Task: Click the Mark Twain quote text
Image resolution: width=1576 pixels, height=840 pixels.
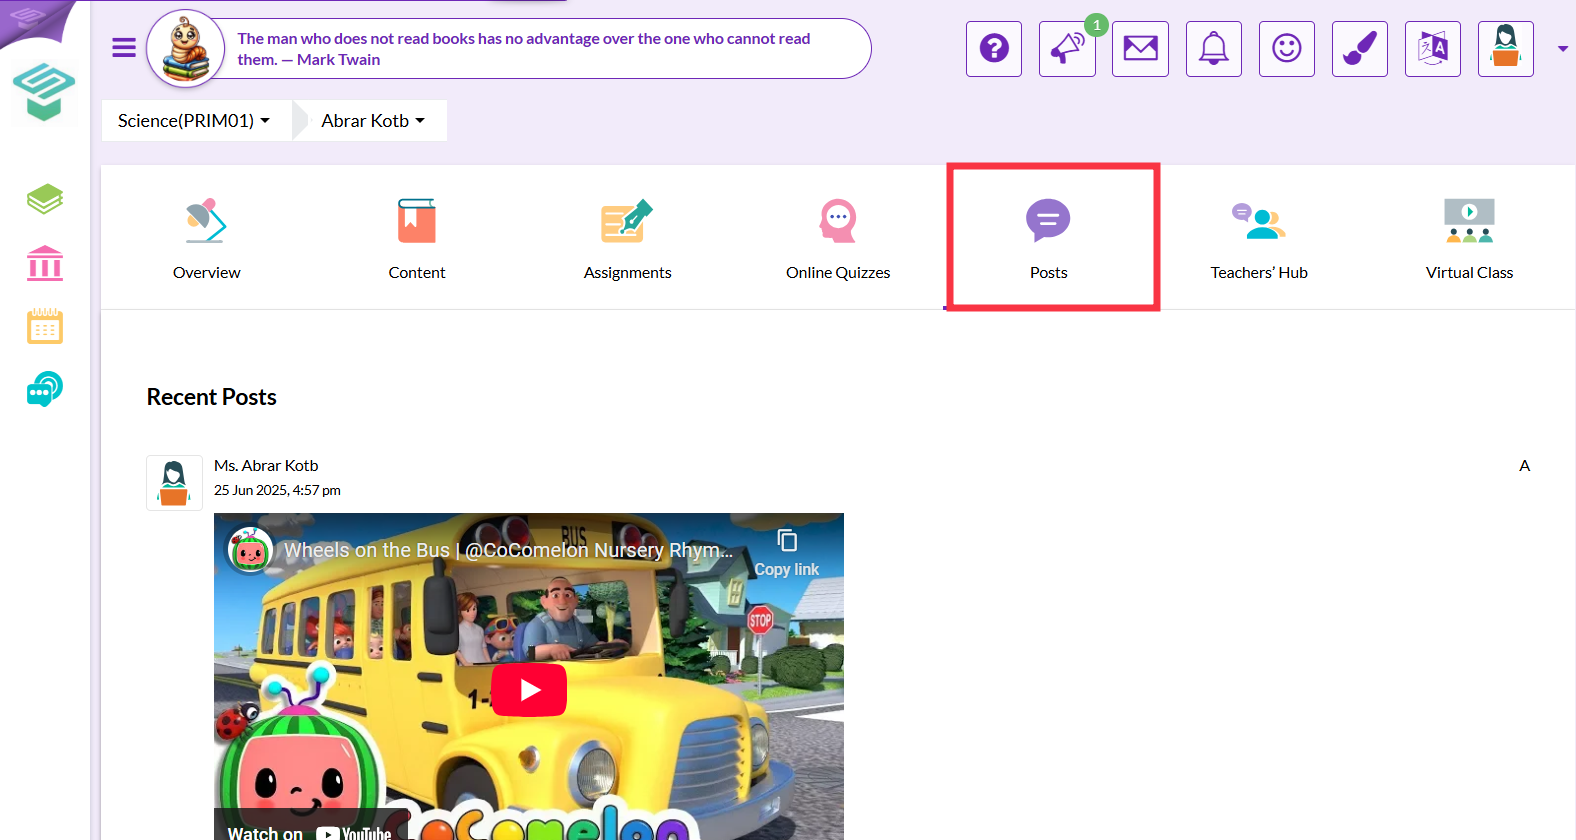Action: (x=524, y=49)
